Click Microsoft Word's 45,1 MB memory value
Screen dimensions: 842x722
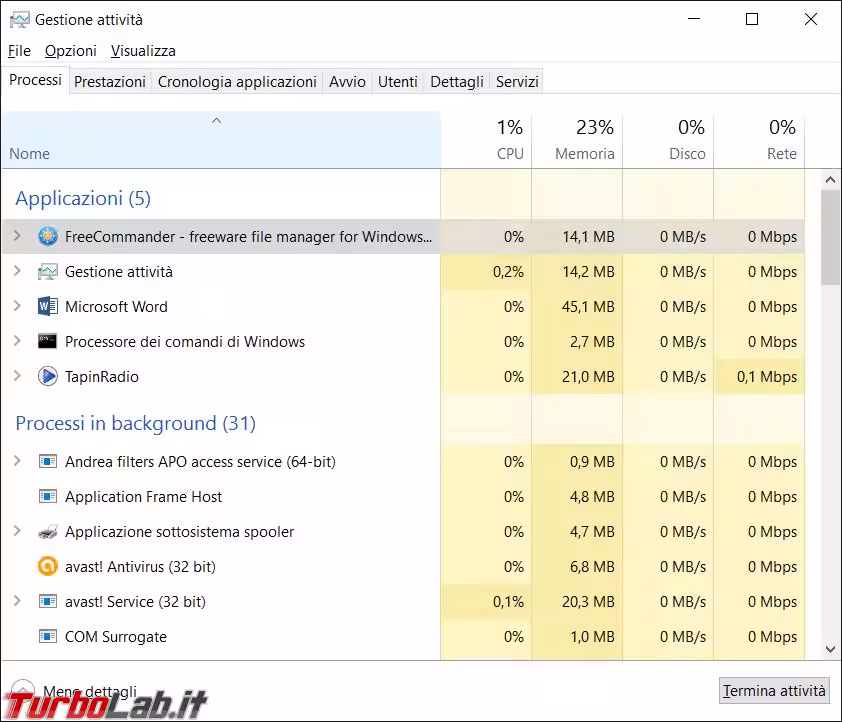(x=588, y=307)
